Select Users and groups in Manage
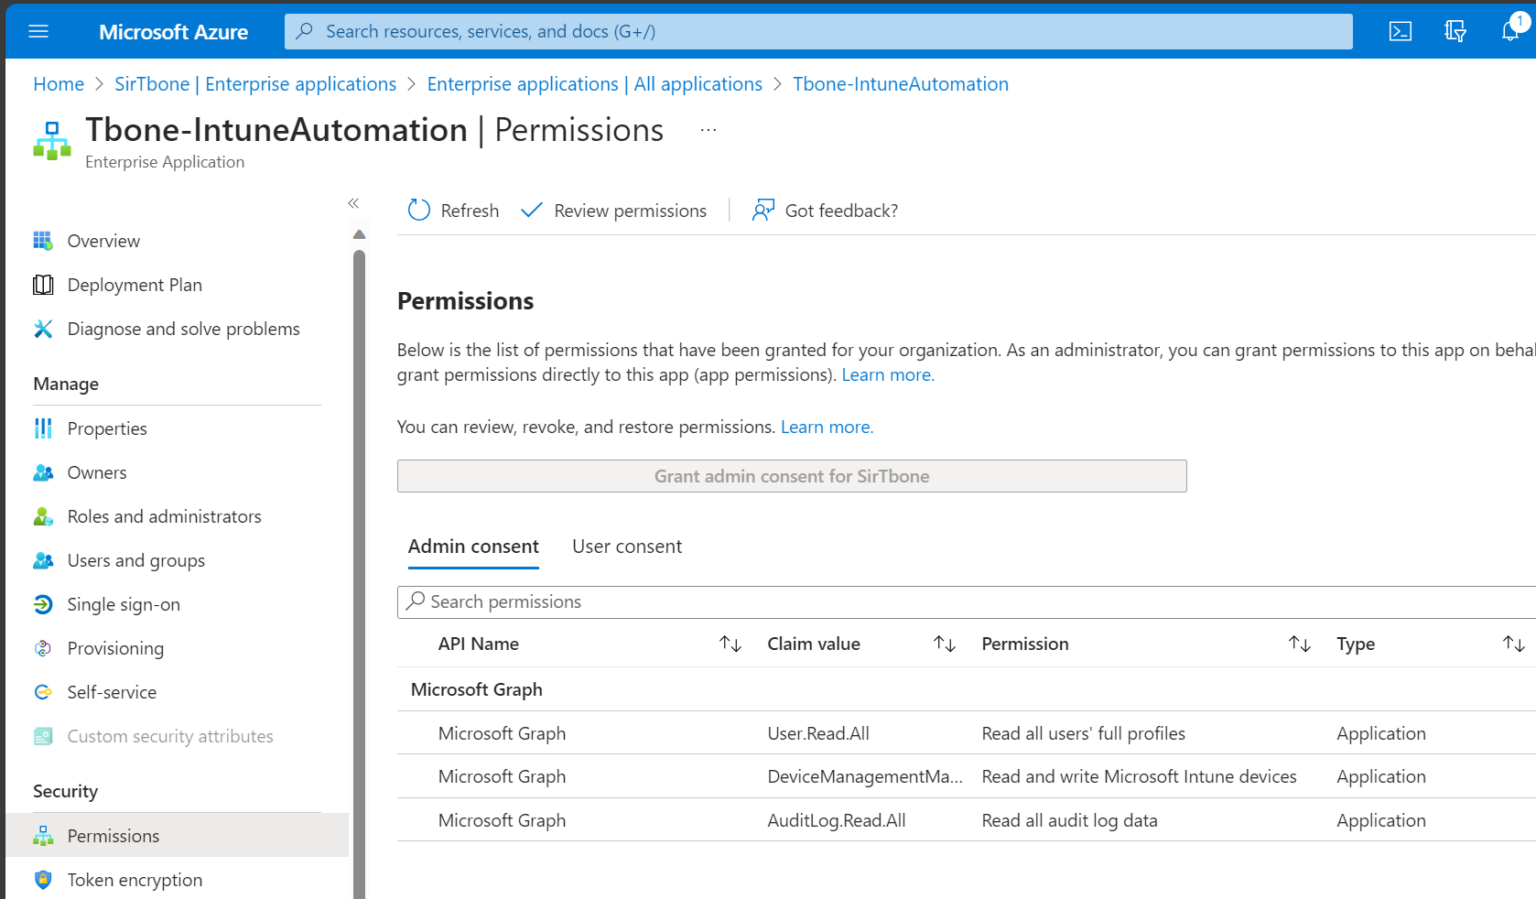 point(136,560)
